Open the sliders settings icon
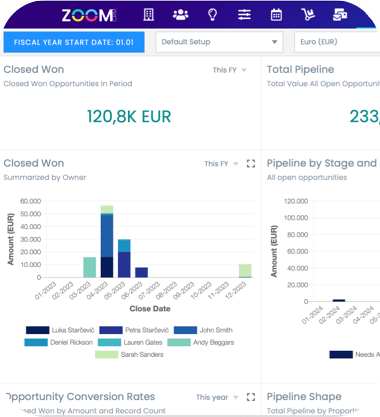The image size is (380, 417). pos(244,15)
